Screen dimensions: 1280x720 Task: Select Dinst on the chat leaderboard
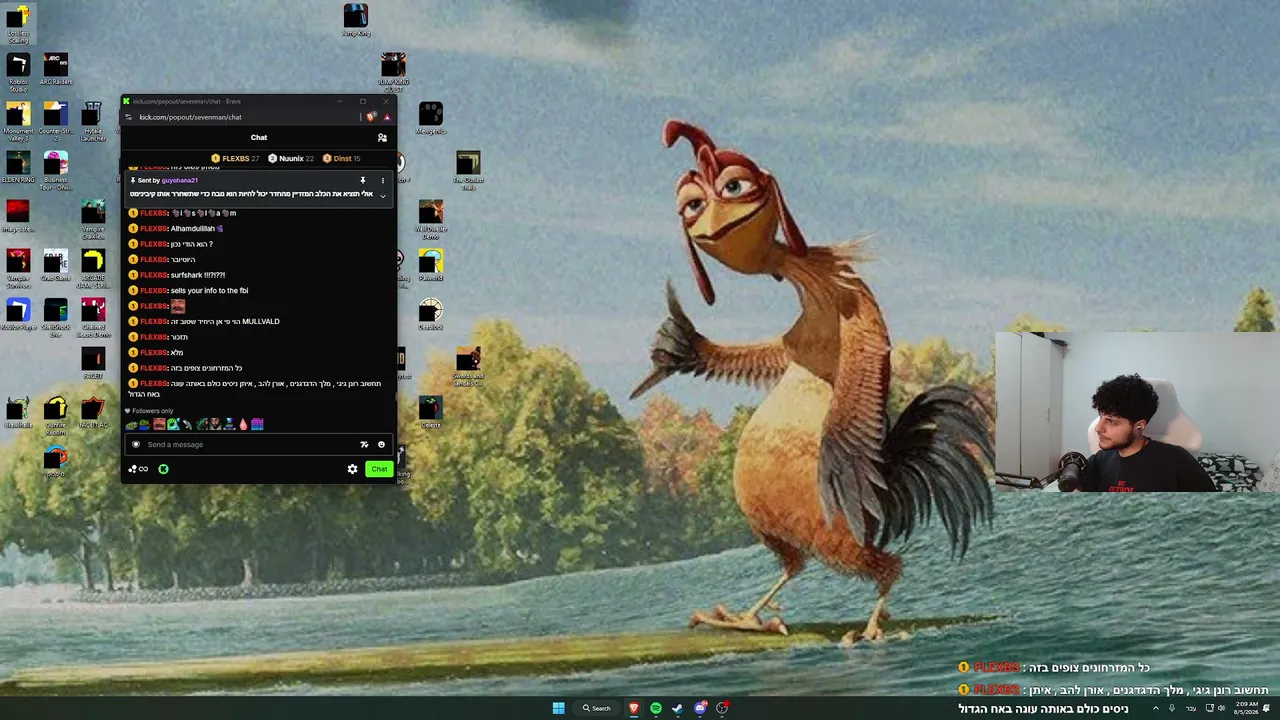click(342, 158)
